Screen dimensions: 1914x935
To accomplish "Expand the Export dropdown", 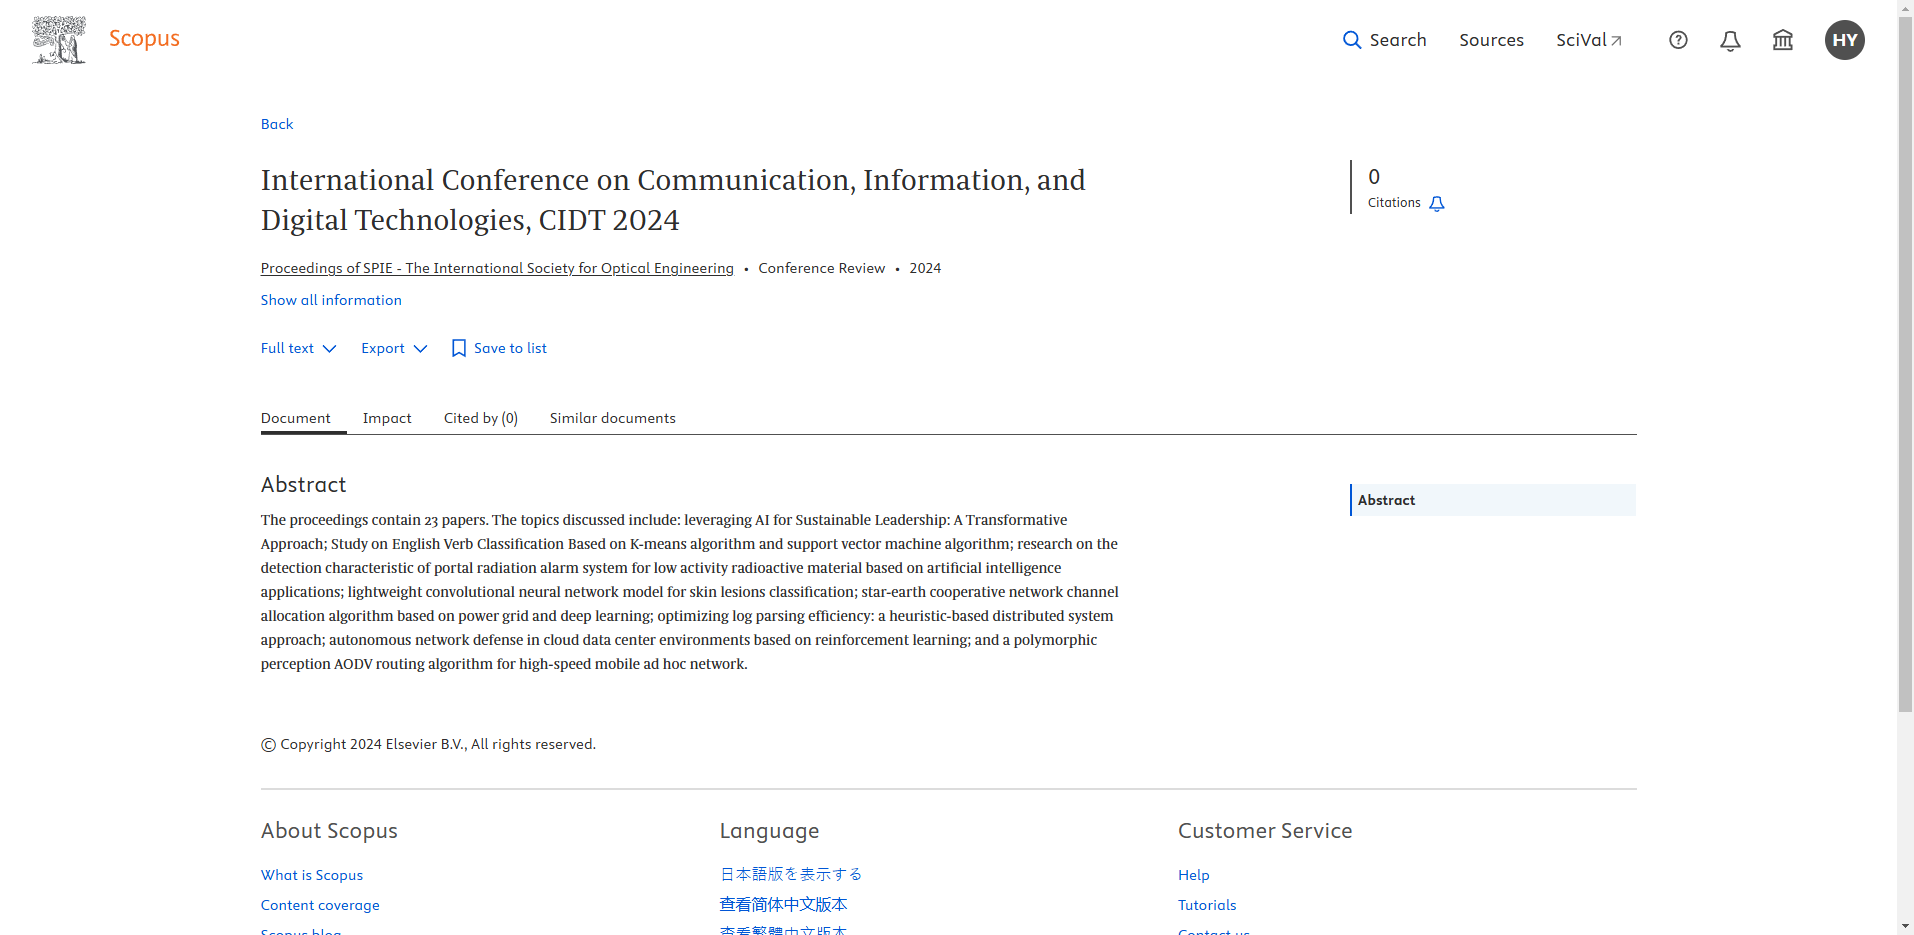I will coord(394,348).
